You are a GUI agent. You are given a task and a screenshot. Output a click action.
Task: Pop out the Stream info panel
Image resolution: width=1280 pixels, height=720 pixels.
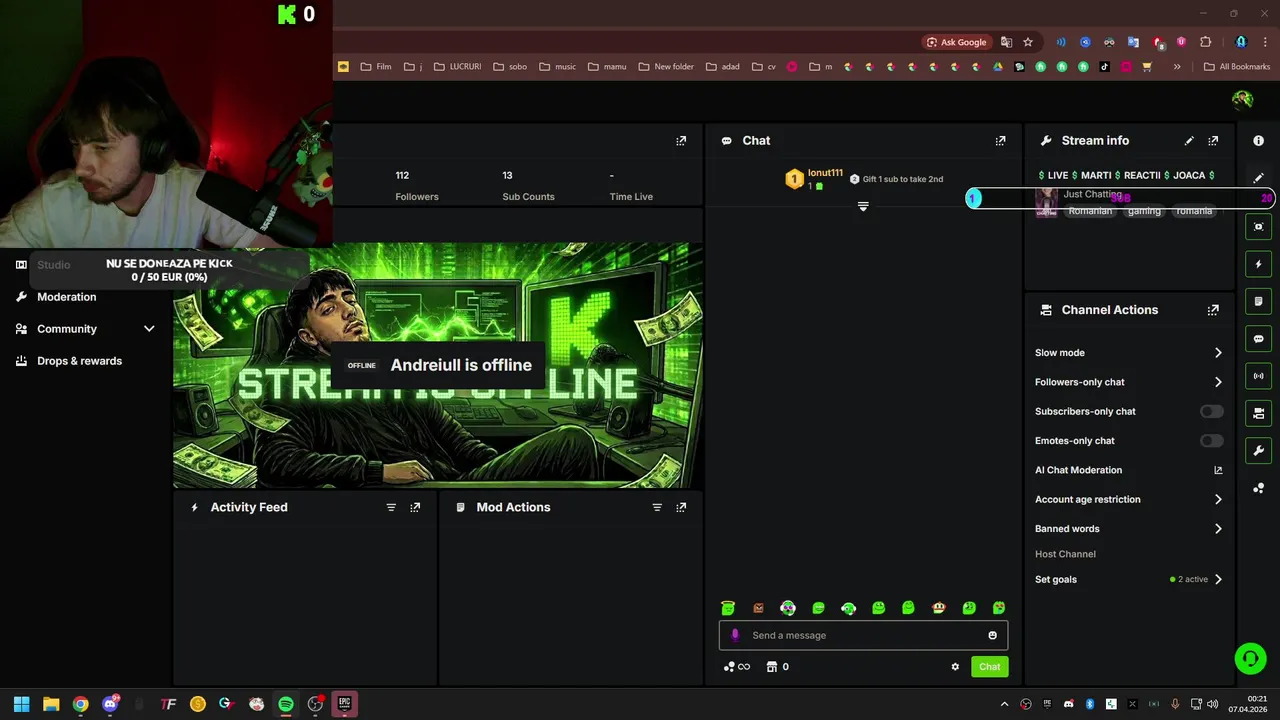[x=1213, y=141]
